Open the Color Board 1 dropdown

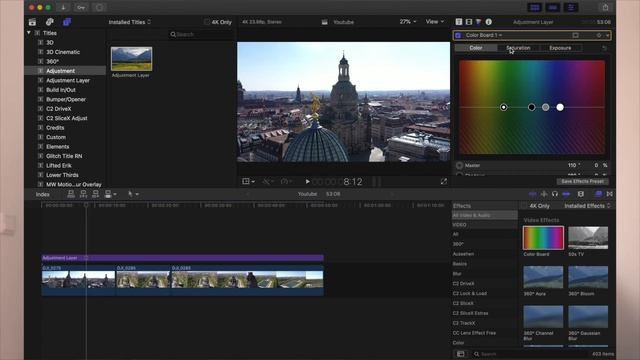click(x=484, y=36)
